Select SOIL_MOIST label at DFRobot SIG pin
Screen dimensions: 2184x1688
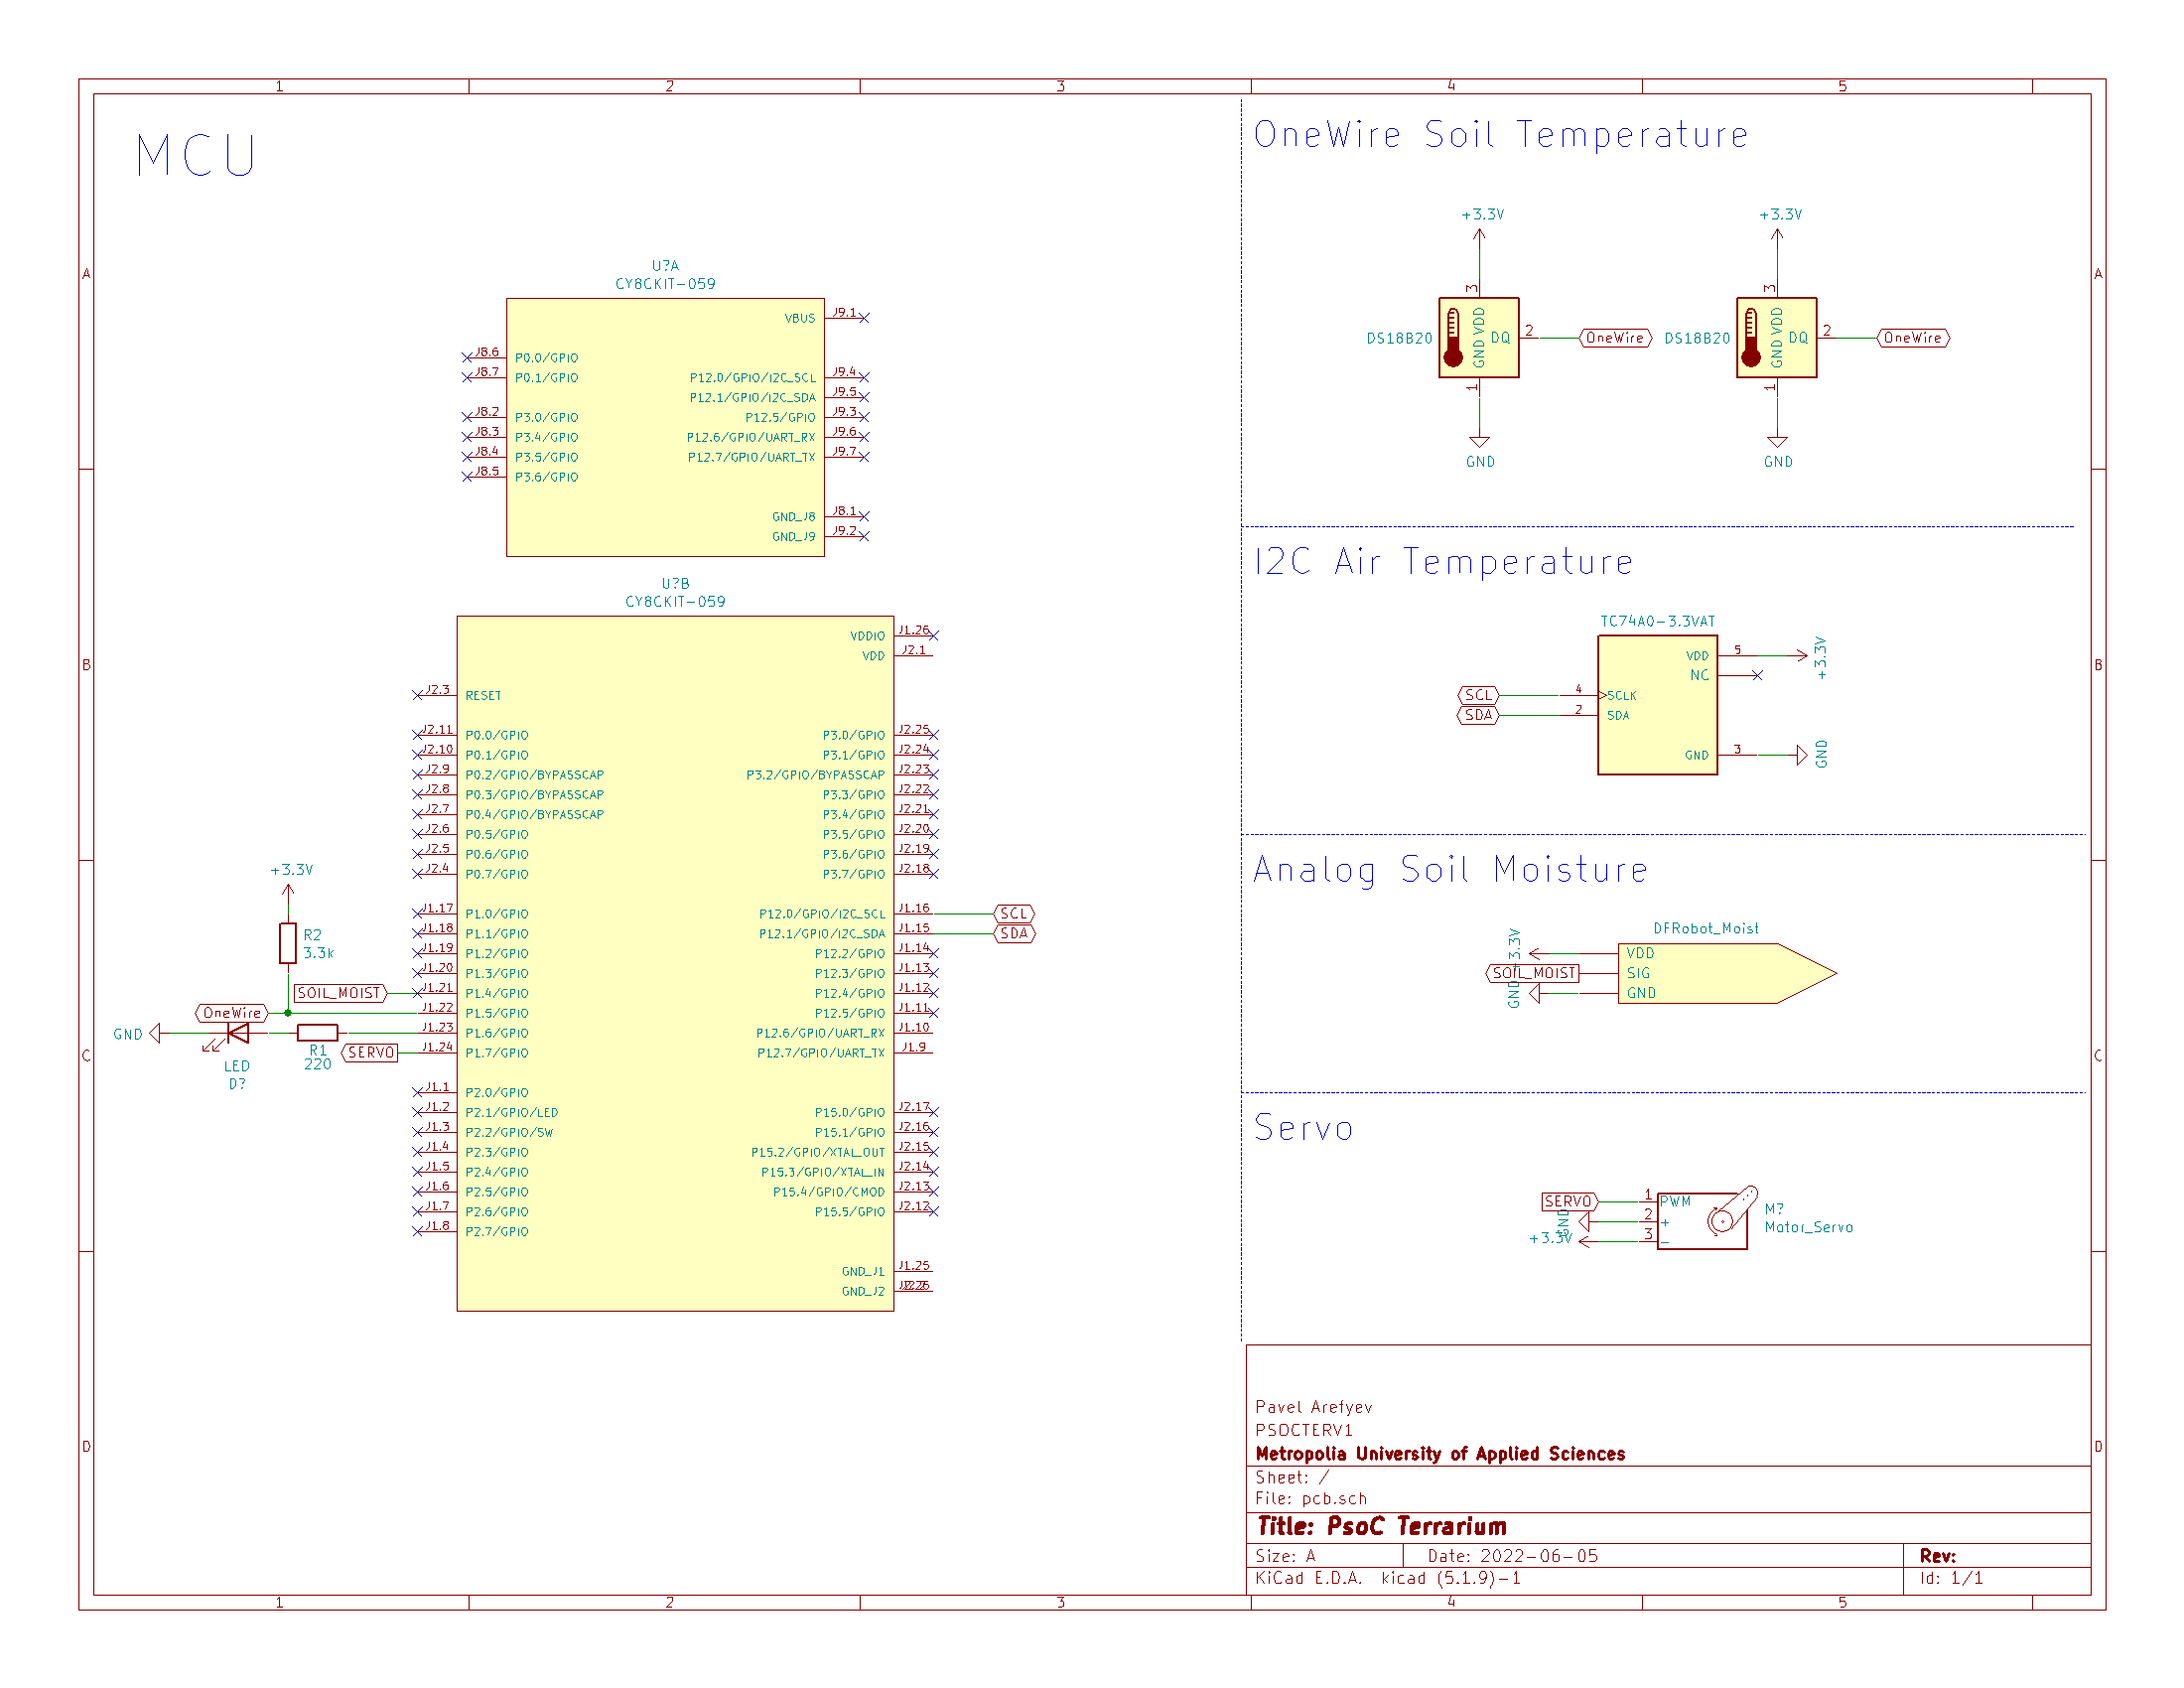point(1533,973)
